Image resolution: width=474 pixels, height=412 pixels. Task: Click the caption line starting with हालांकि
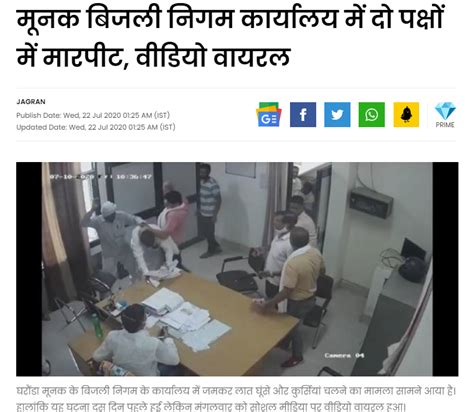211,407
